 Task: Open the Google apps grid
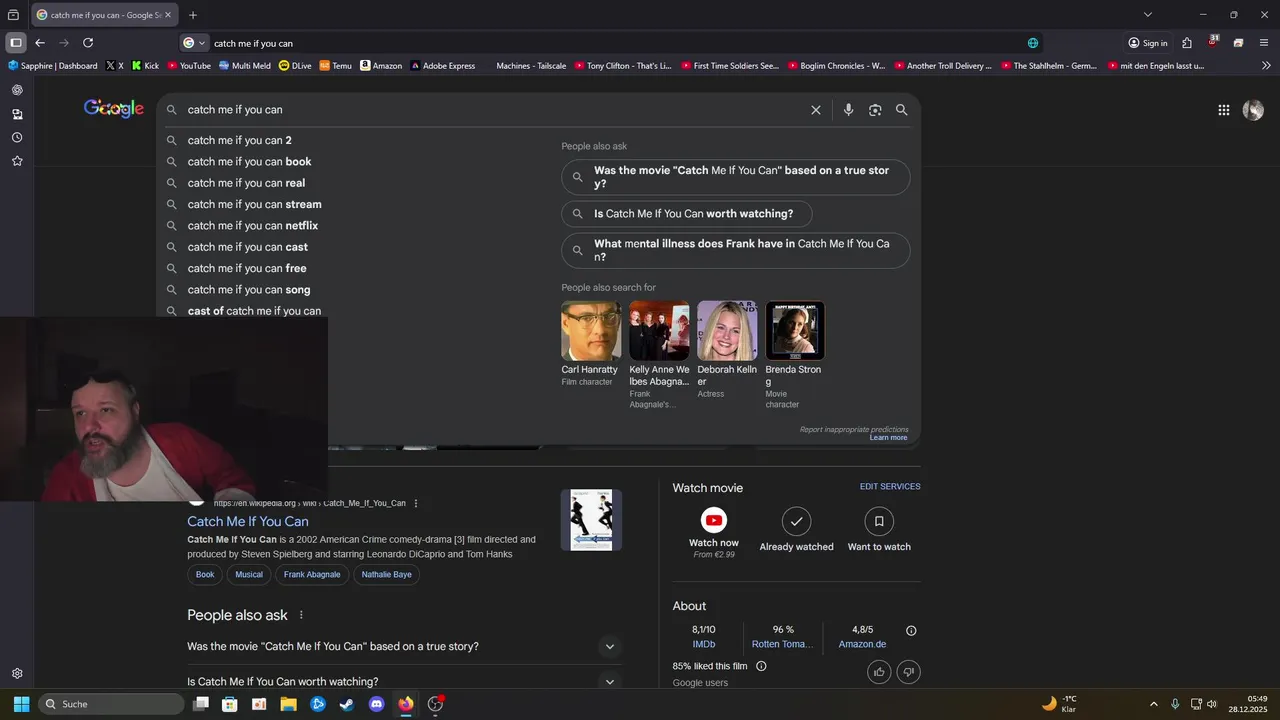pyautogui.click(x=1224, y=110)
